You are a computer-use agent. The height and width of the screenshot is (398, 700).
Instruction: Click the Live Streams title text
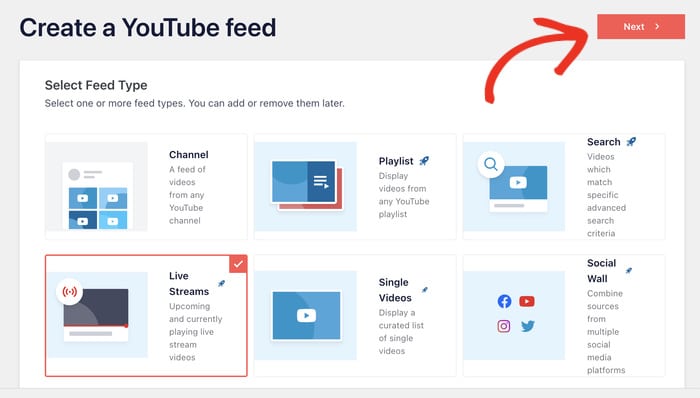(x=189, y=283)
